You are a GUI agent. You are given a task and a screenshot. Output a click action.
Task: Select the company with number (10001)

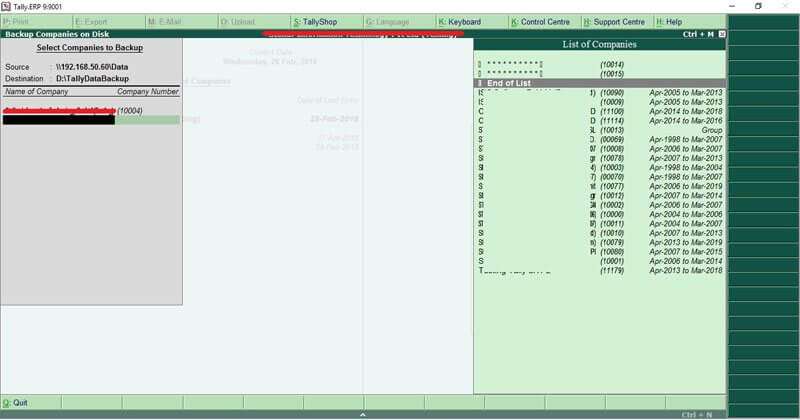tap(599, 261)
